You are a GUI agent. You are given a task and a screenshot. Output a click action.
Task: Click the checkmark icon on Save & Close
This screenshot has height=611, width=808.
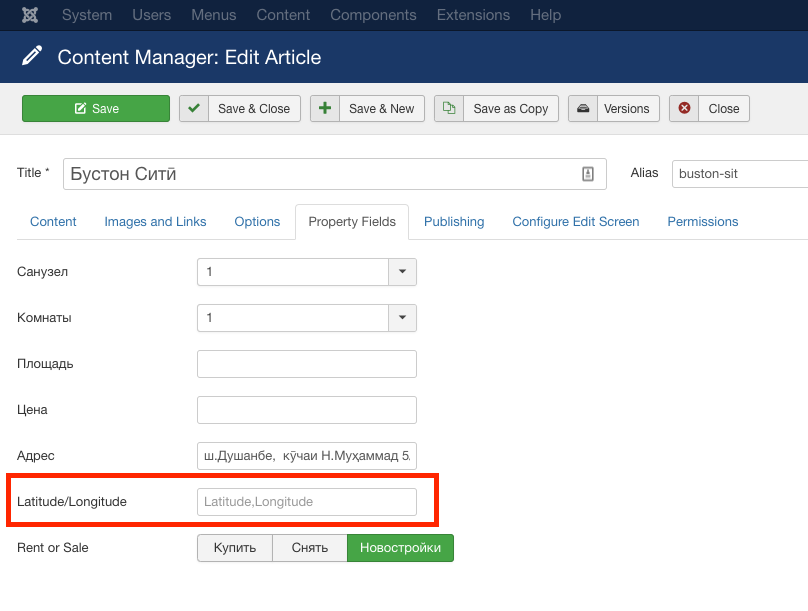click(194, 109)
